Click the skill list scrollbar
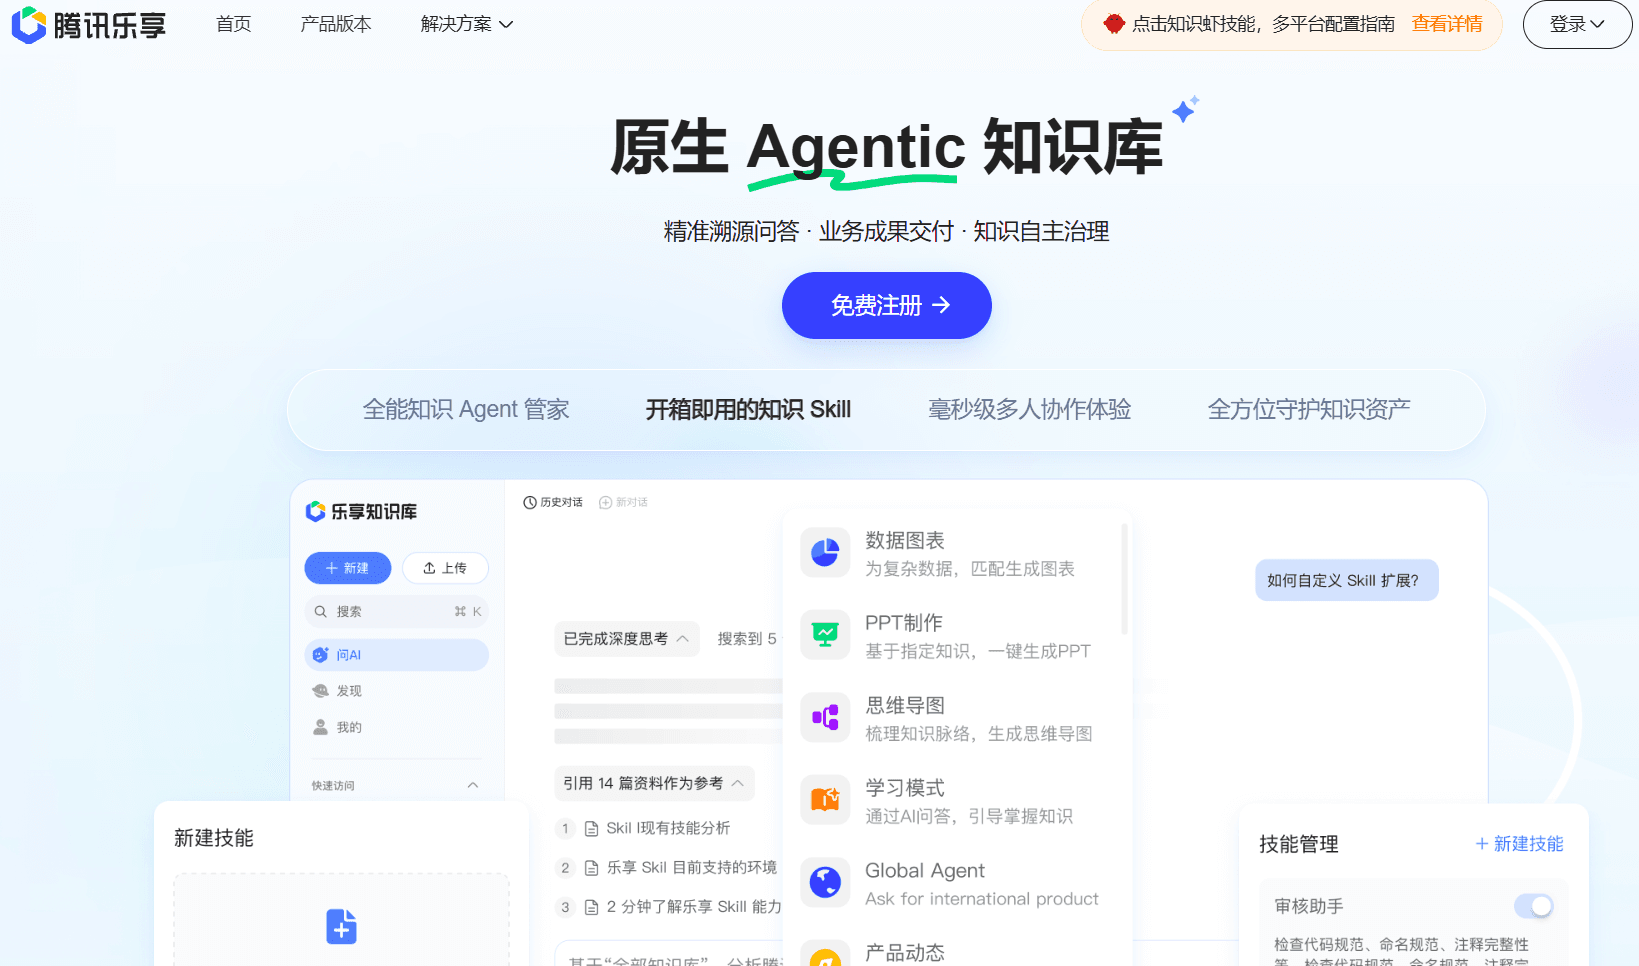Image resolution: width=1639 pixels, height=966 pixels. (x=1125, y=579)
